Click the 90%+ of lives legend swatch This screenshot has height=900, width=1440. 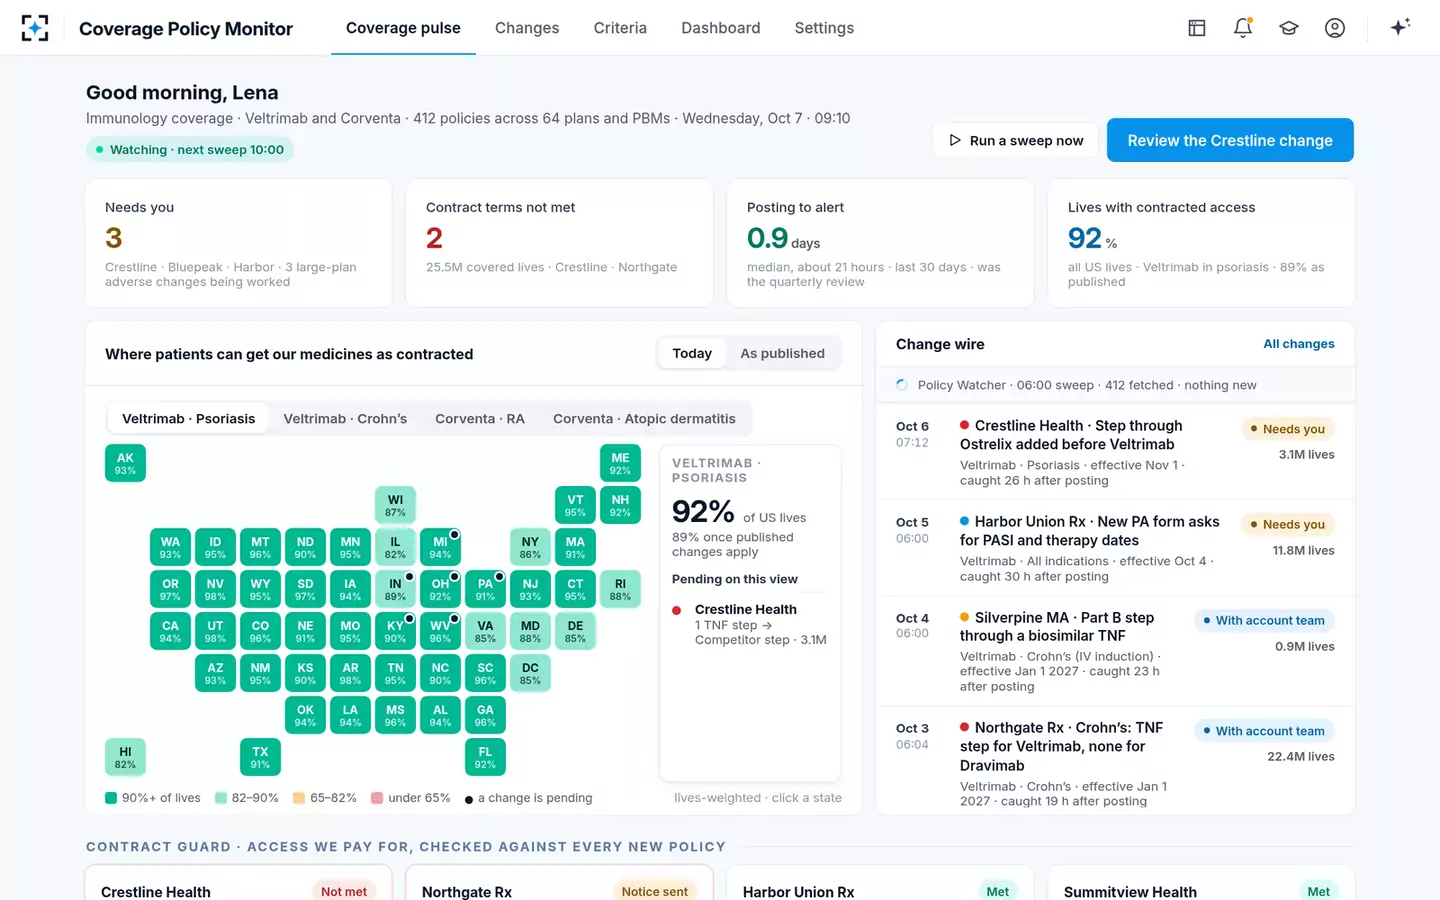tap(111, 798)
